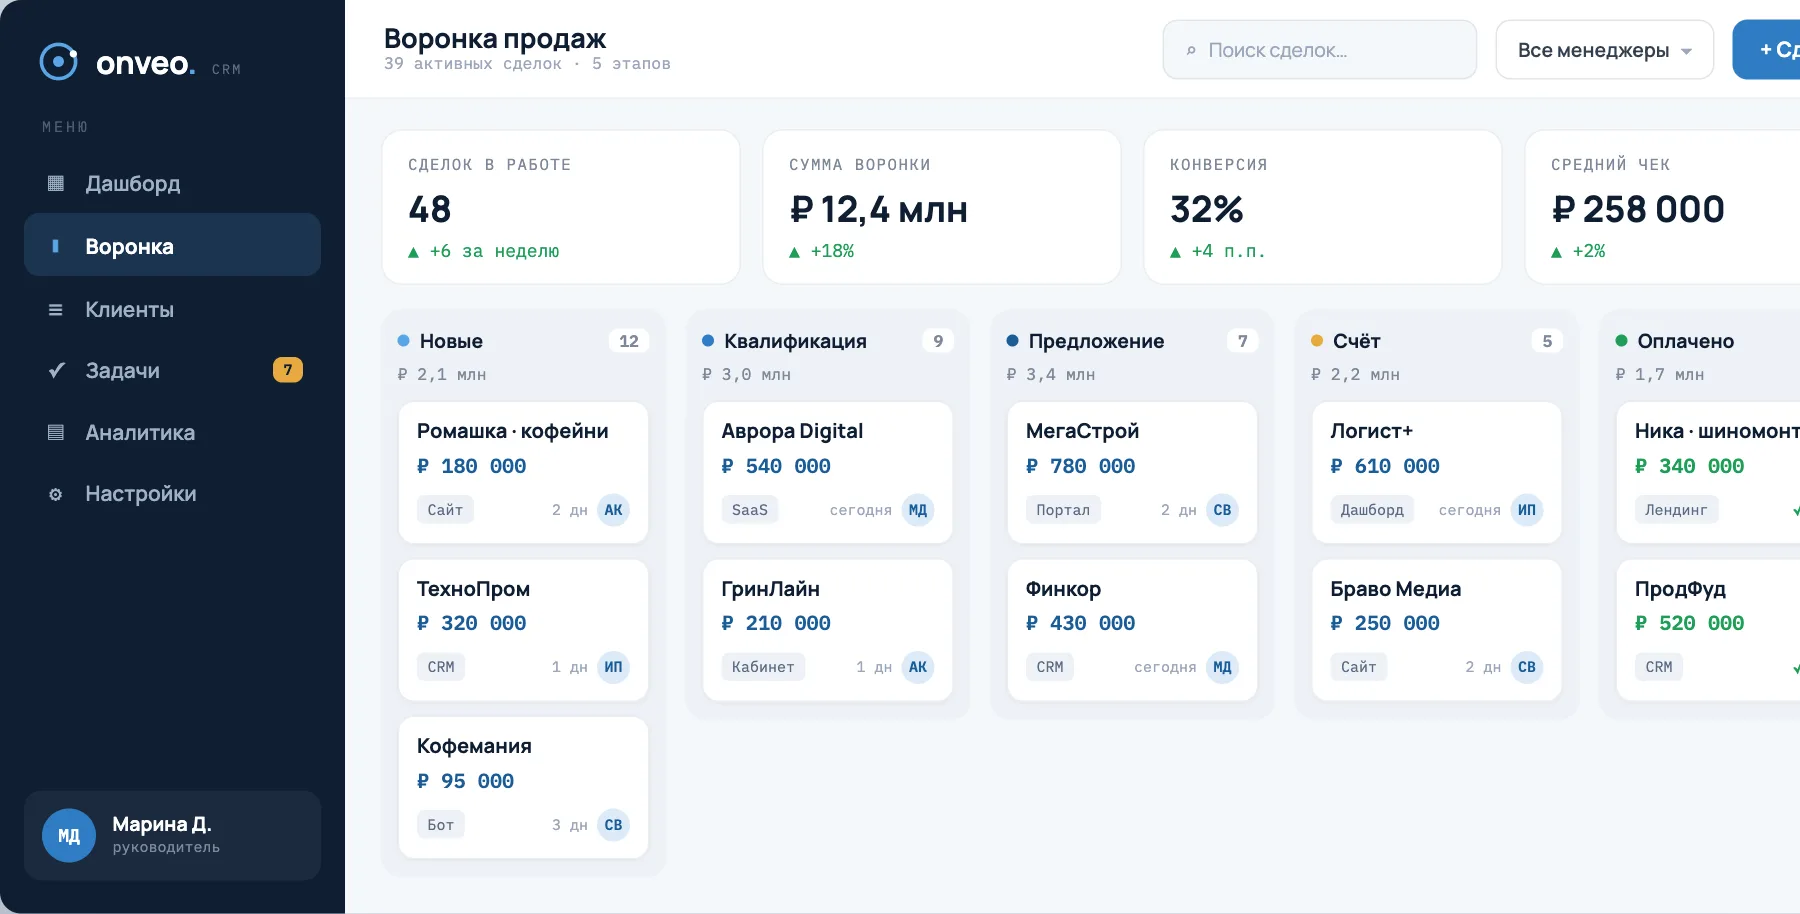Open Задачи menu item
Image resolution: width=1800 pixels, height=914 pixels.
click(172, 371)
